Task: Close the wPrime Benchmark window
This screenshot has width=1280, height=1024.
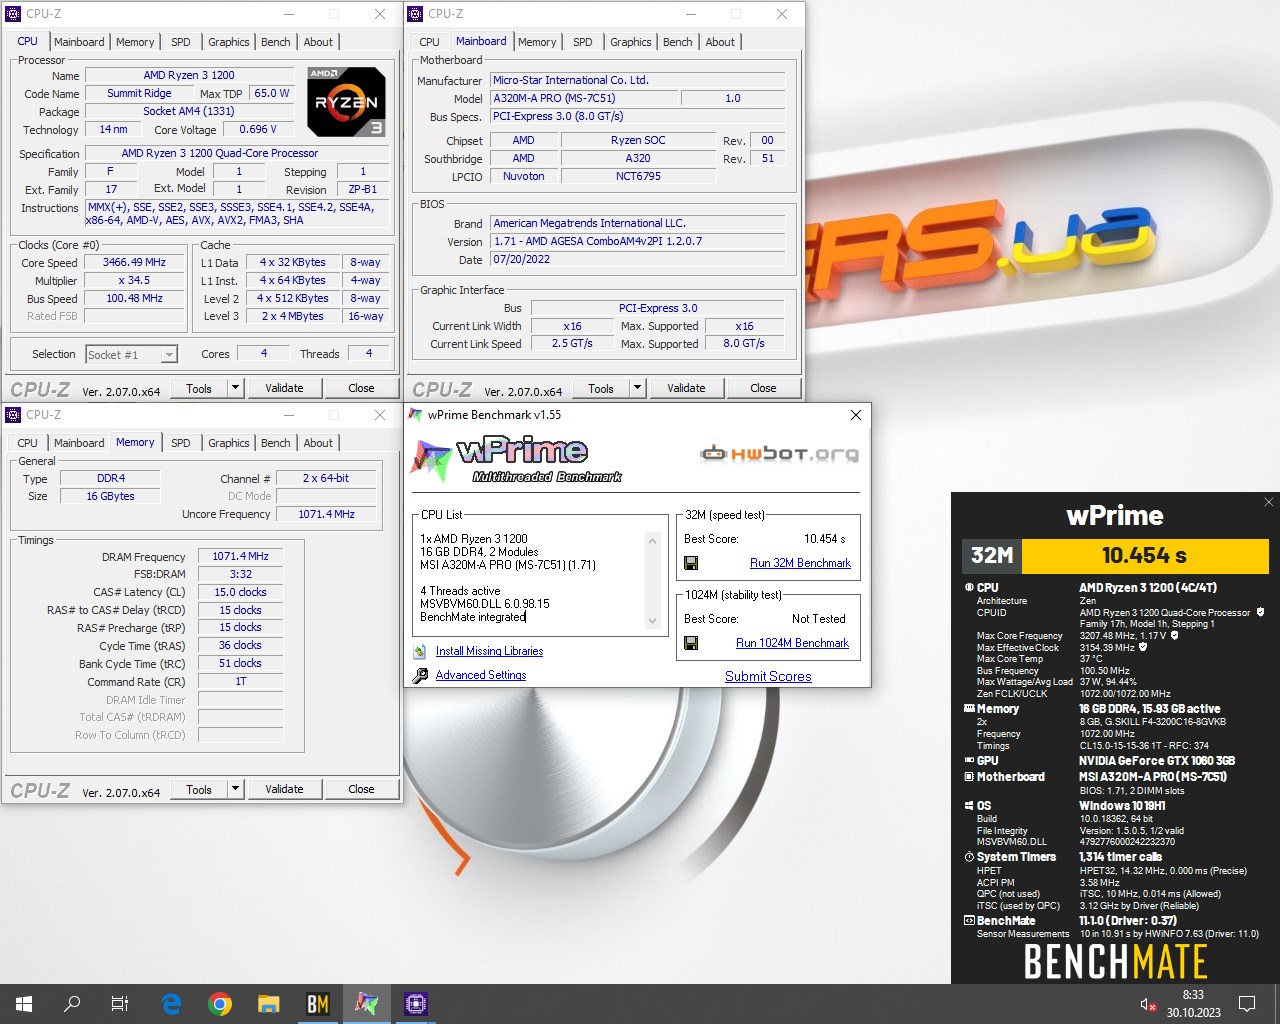Action: 855,415
